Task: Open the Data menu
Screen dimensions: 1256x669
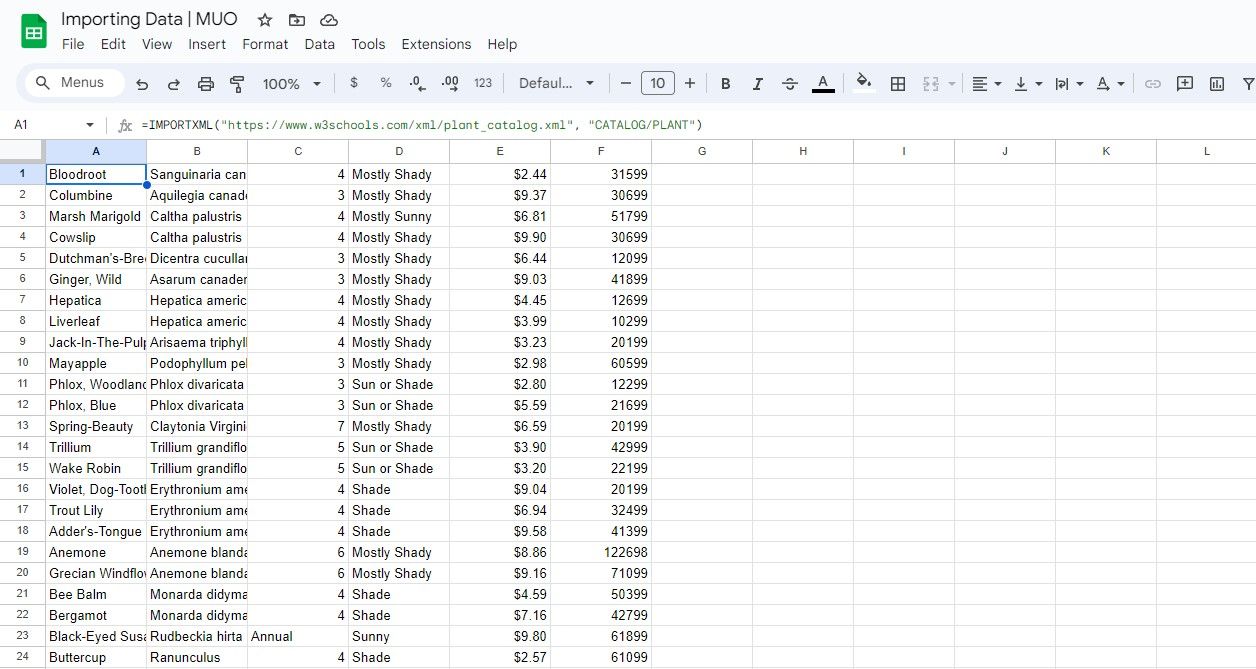Action: click(319, 44)
